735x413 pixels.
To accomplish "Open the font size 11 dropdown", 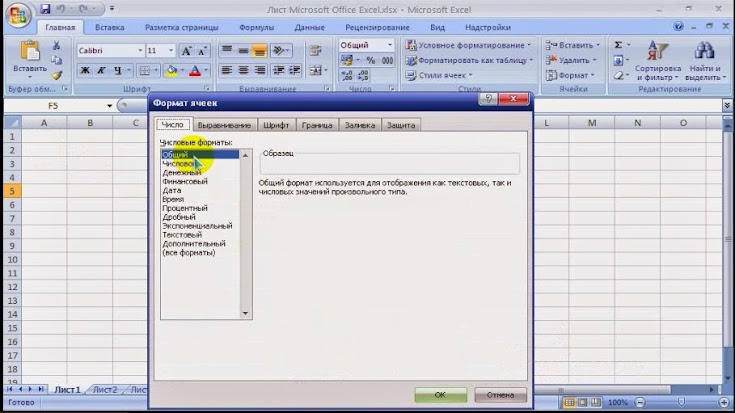I will point(171,50).
